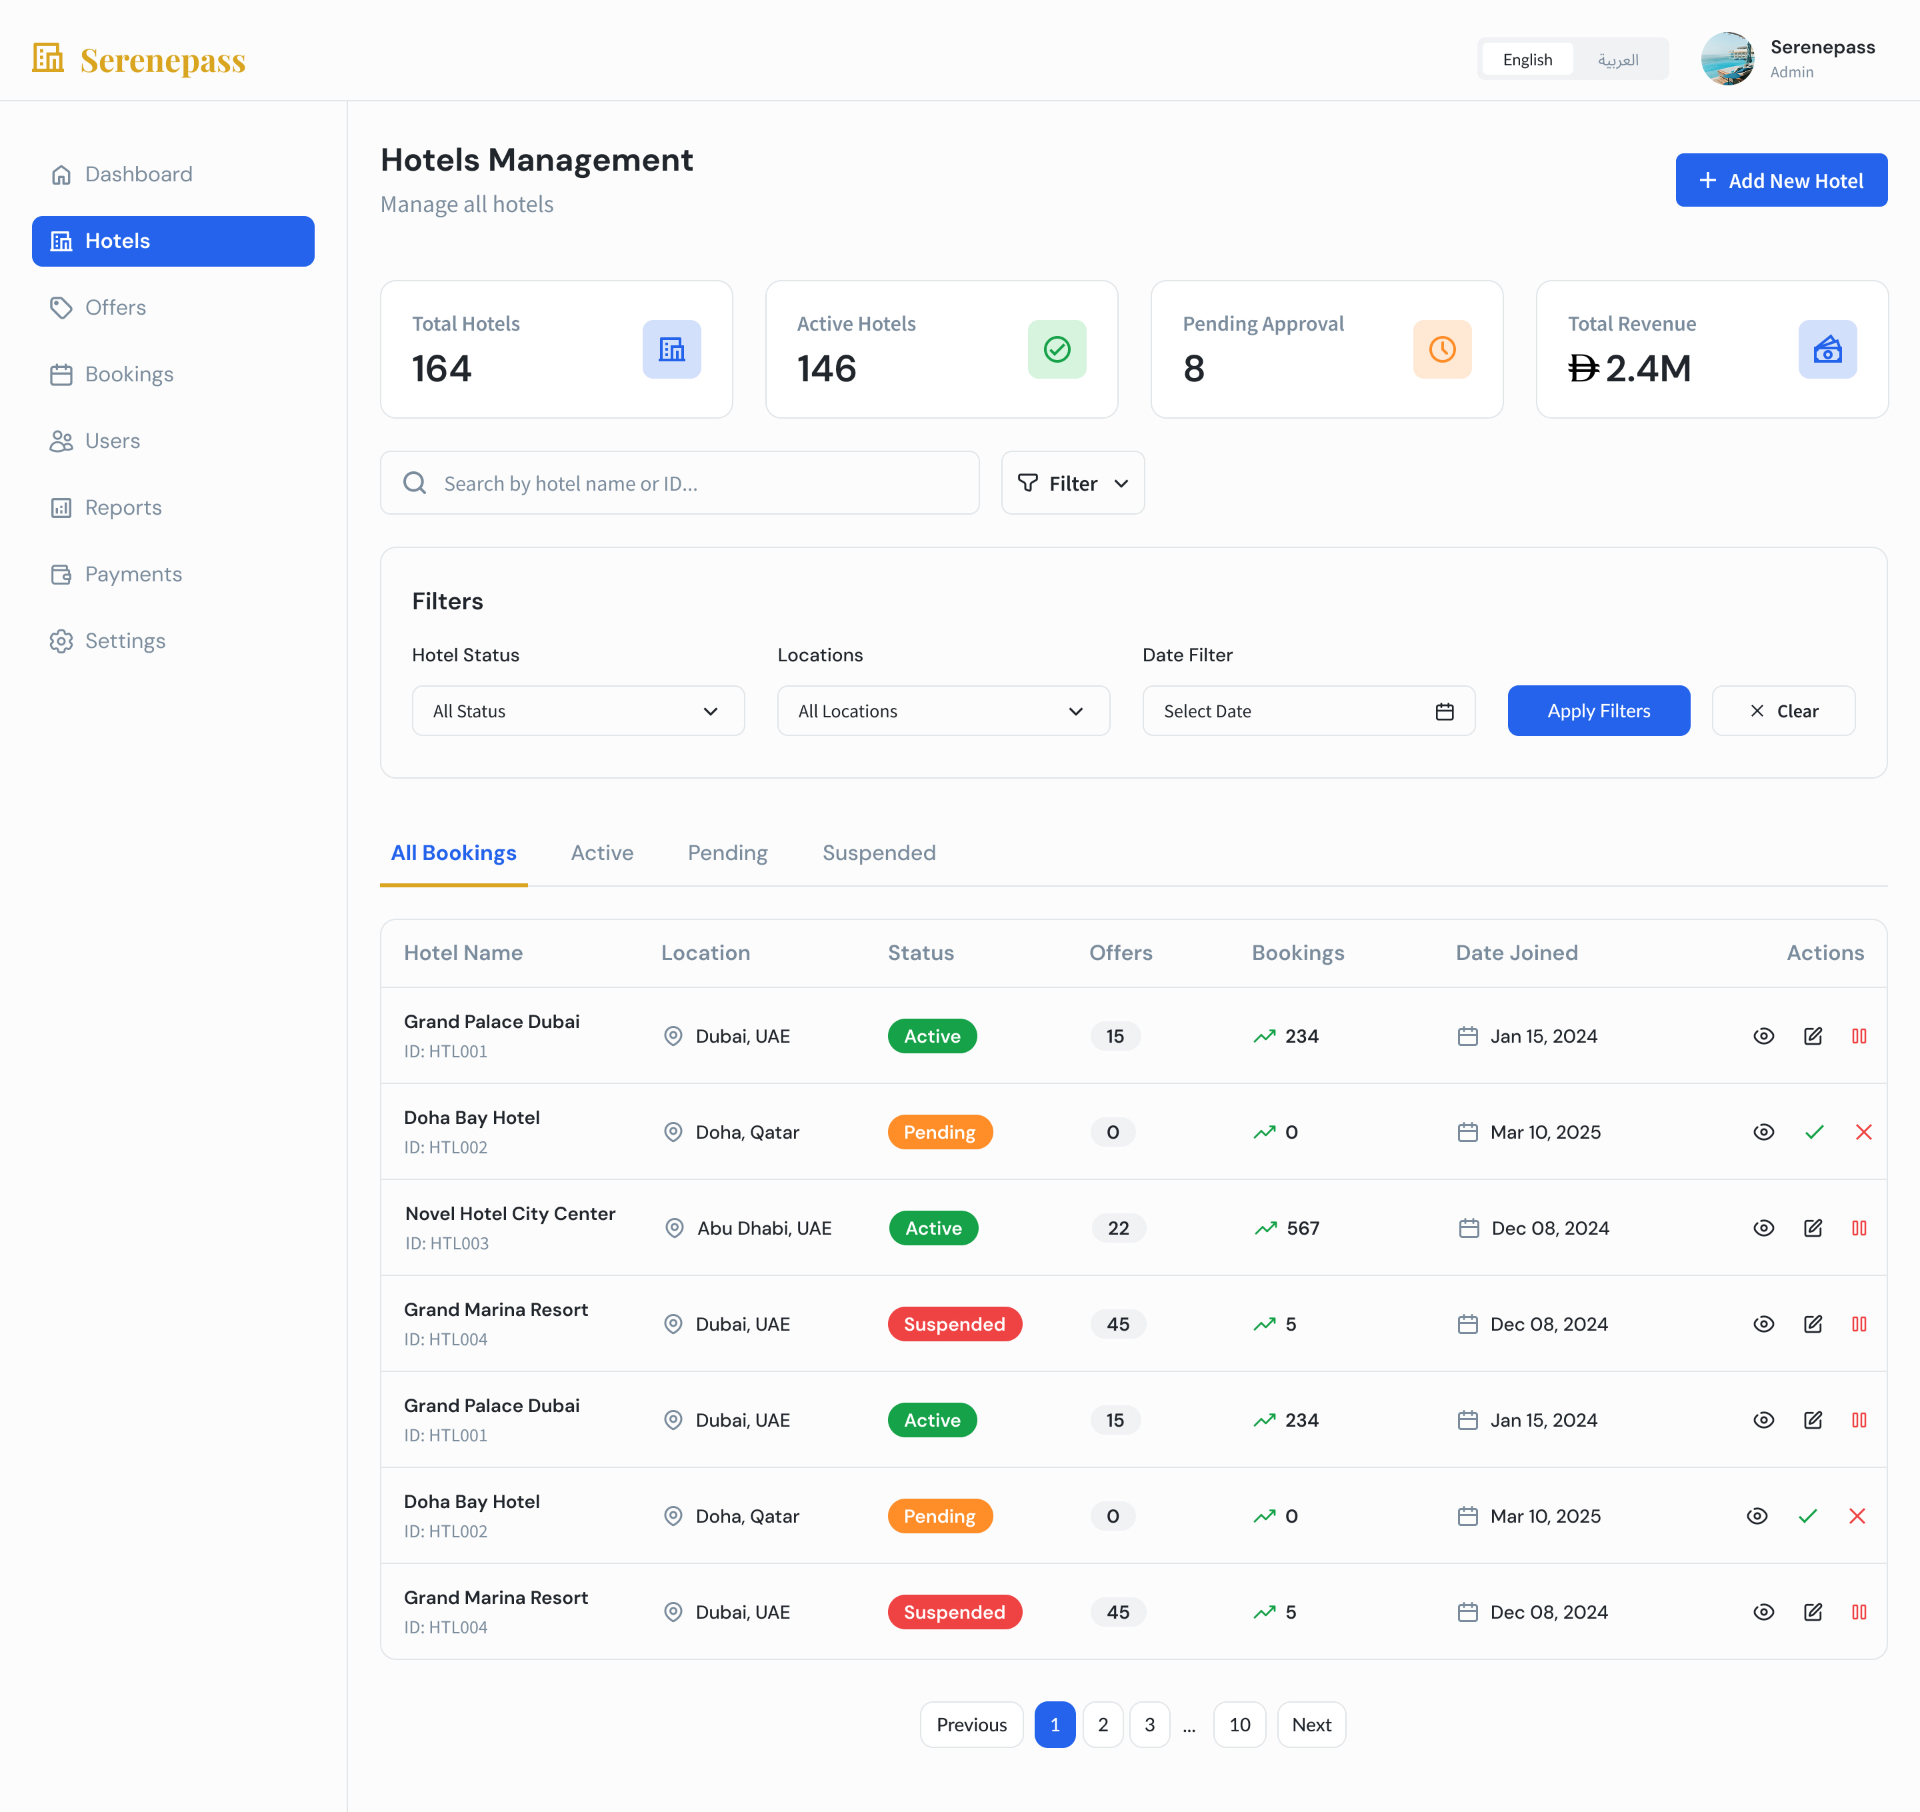Click the Active Hotels checkmark icon
The image size is (1920, 1812).
[1057, 349]
